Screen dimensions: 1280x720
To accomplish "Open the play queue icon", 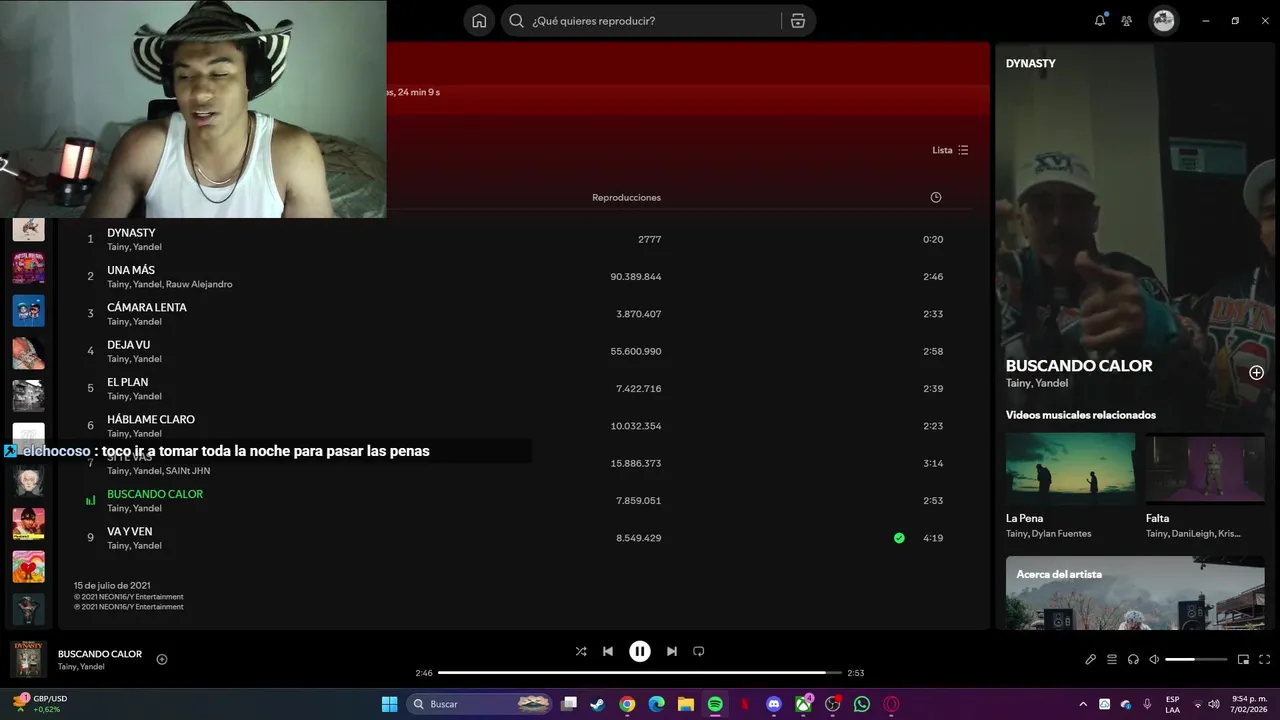I will [1112, 659].
